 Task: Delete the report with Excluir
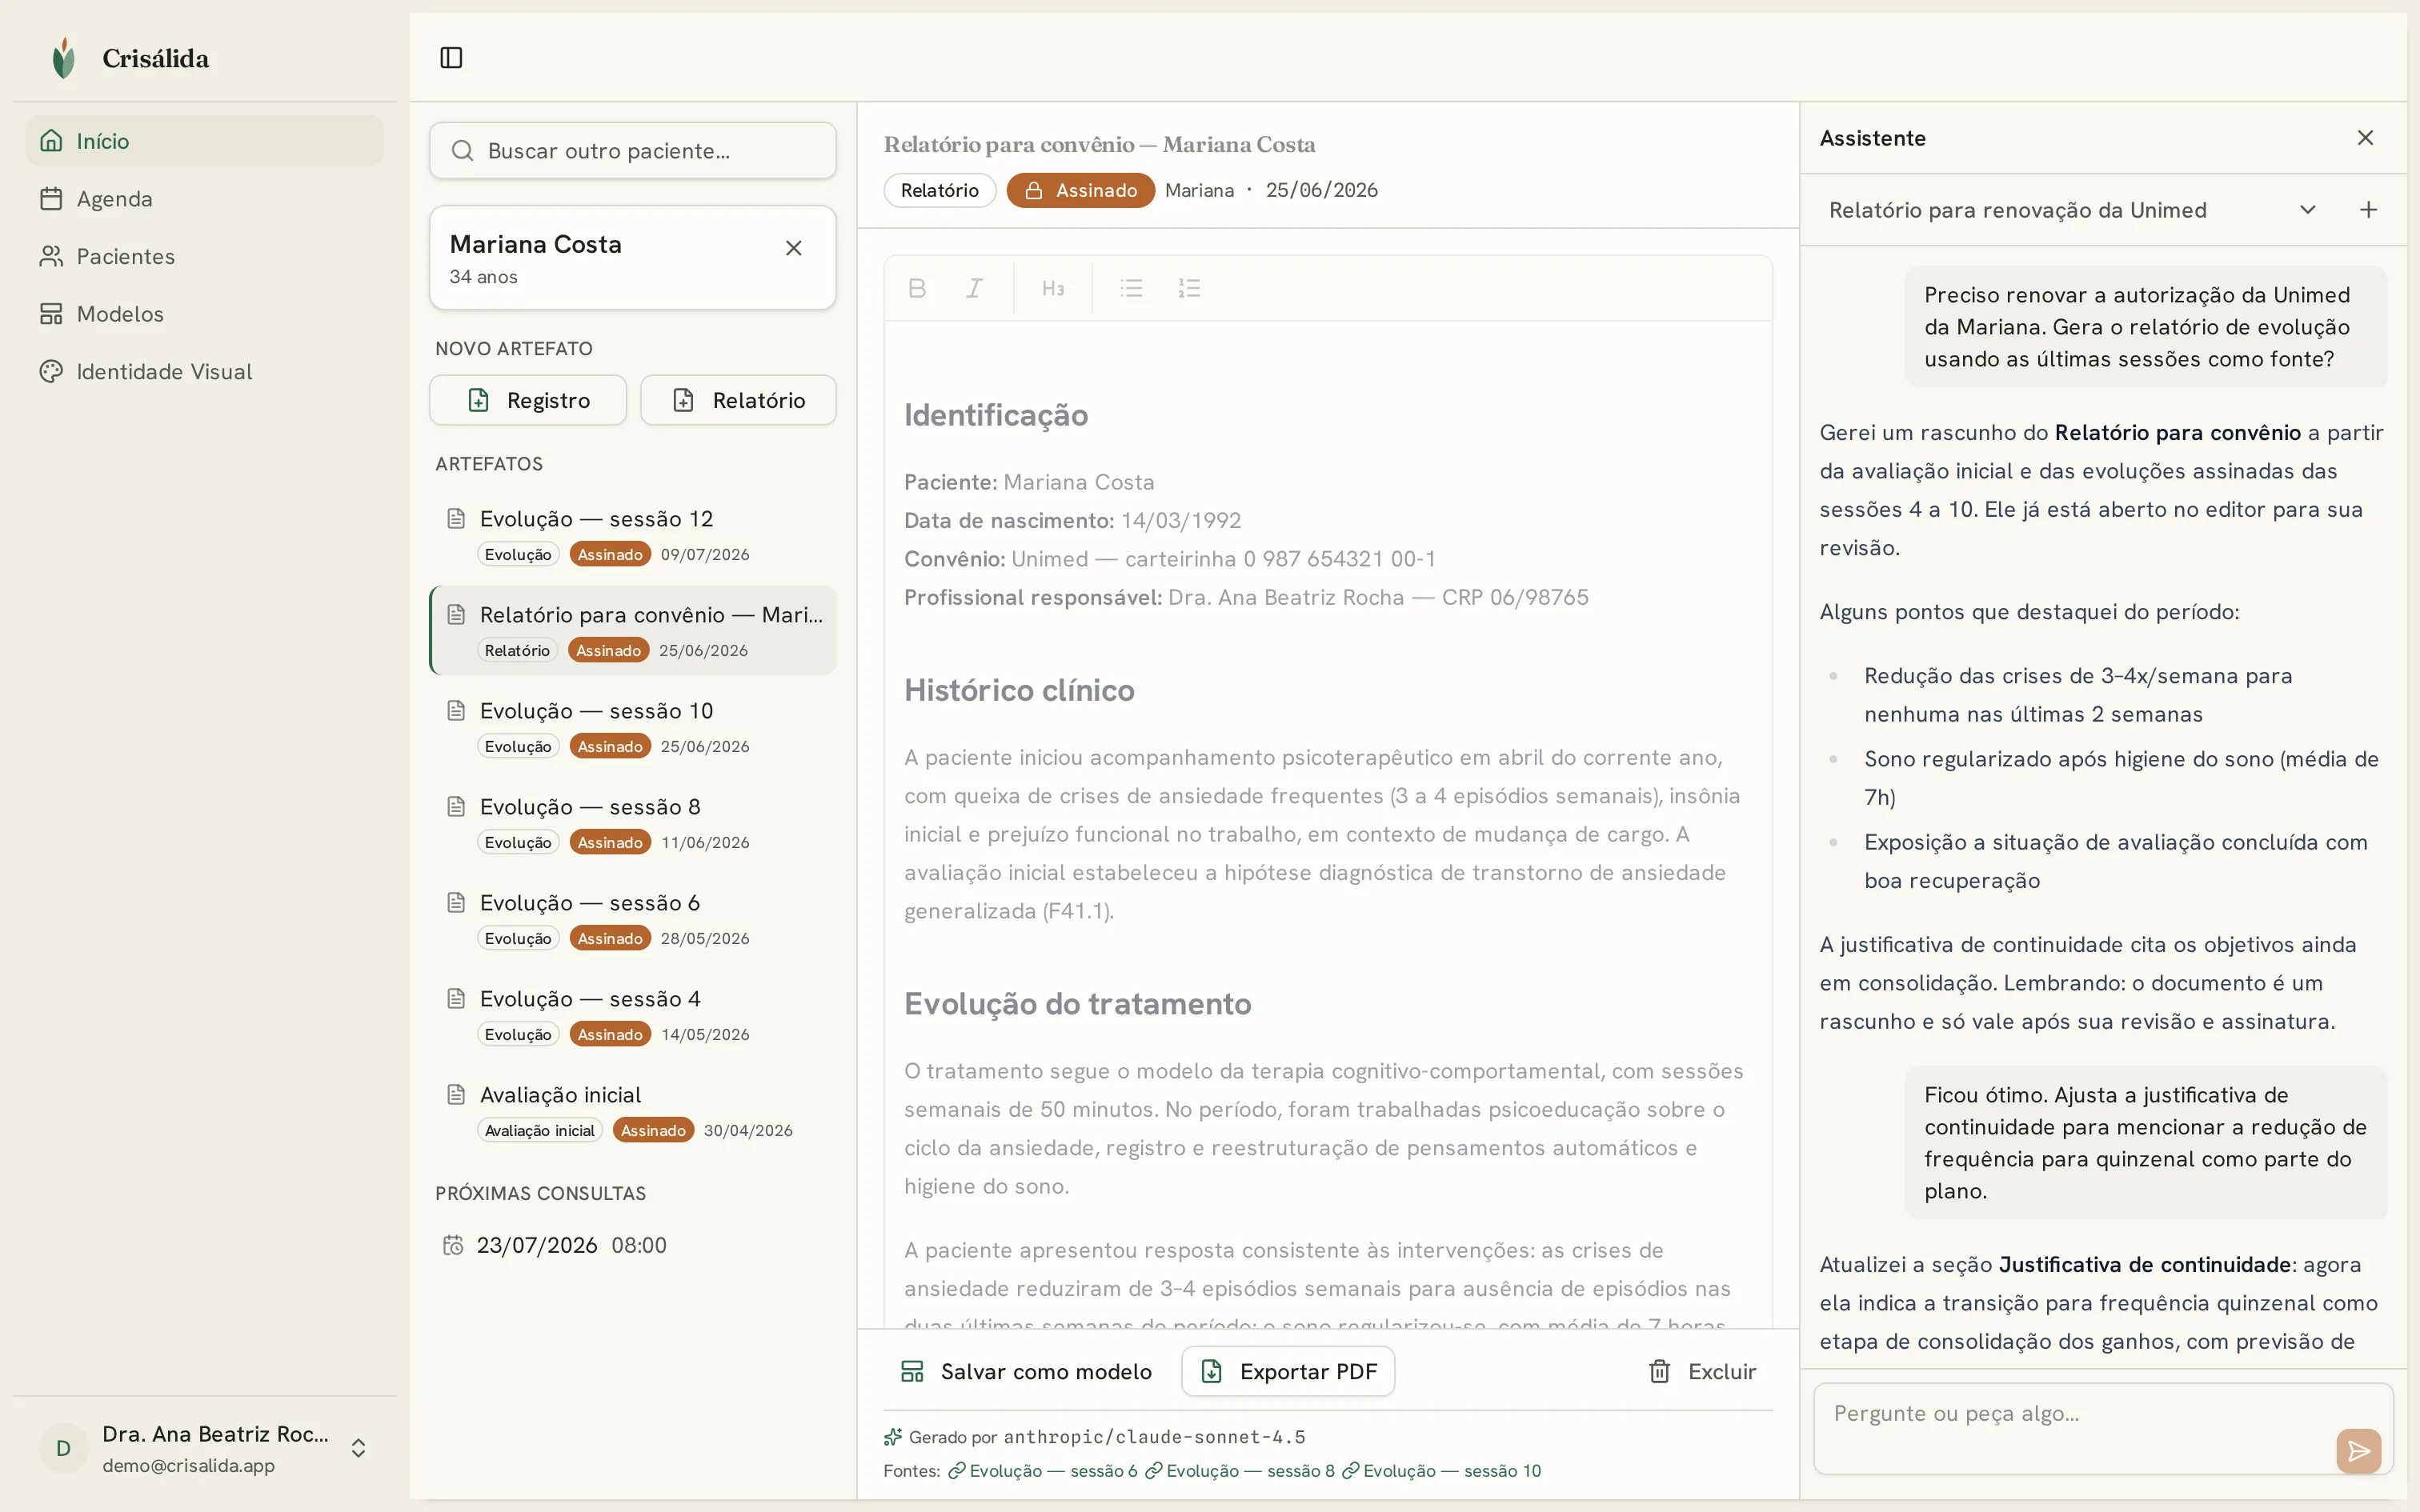click(1702, 1371)
